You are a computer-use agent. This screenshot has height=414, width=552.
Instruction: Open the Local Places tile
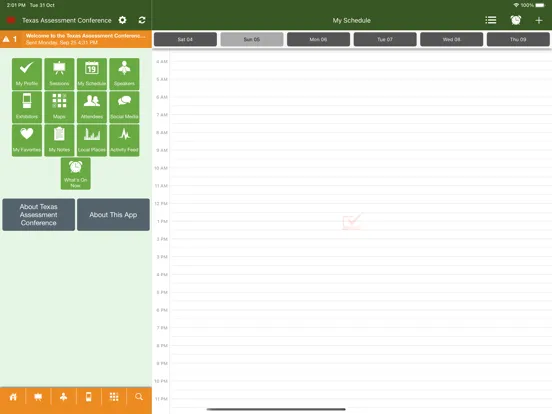click(x=92, y=140)
